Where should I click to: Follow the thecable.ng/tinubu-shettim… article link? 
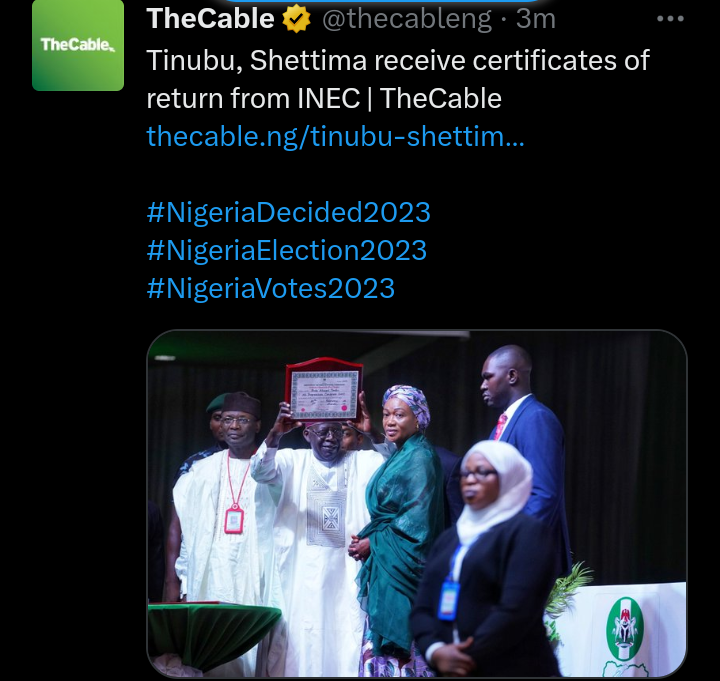point(335,136)
